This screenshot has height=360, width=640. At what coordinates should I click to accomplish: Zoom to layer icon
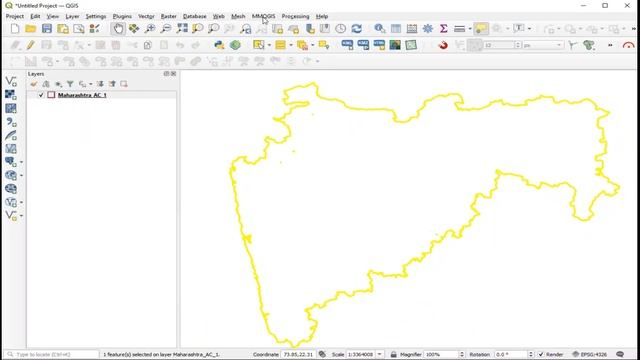click(x=213, y=29)
